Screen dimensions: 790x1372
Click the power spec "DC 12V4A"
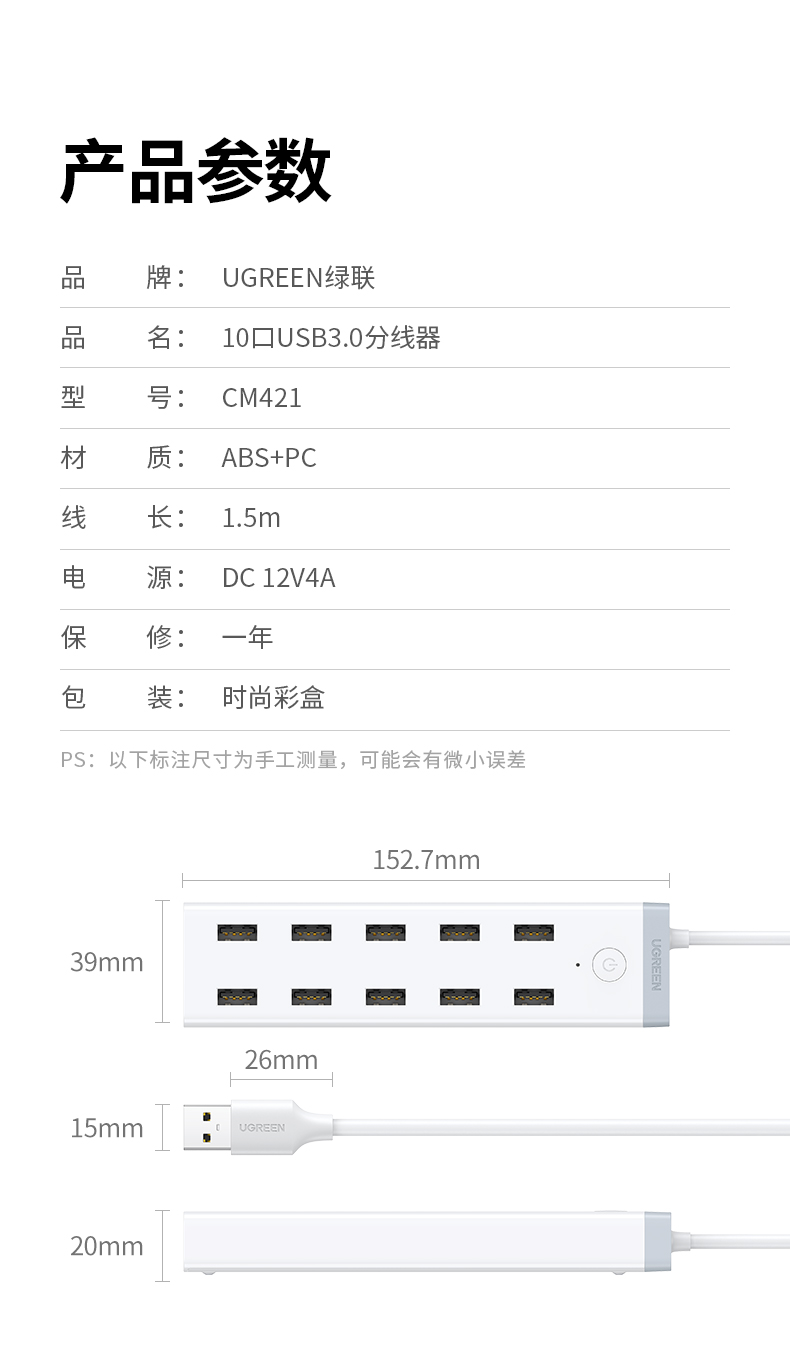point(278,578)
